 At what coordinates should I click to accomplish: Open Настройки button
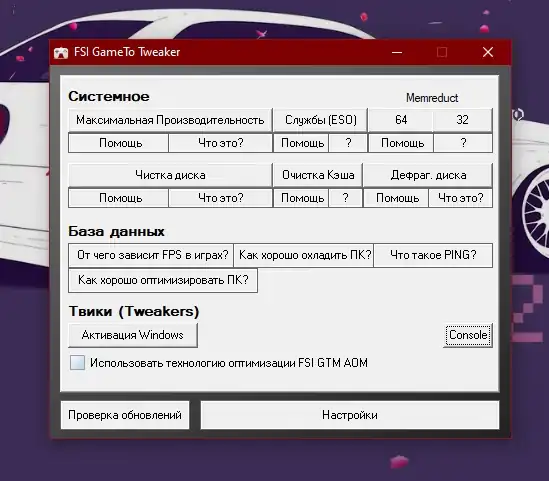[350, 415]
